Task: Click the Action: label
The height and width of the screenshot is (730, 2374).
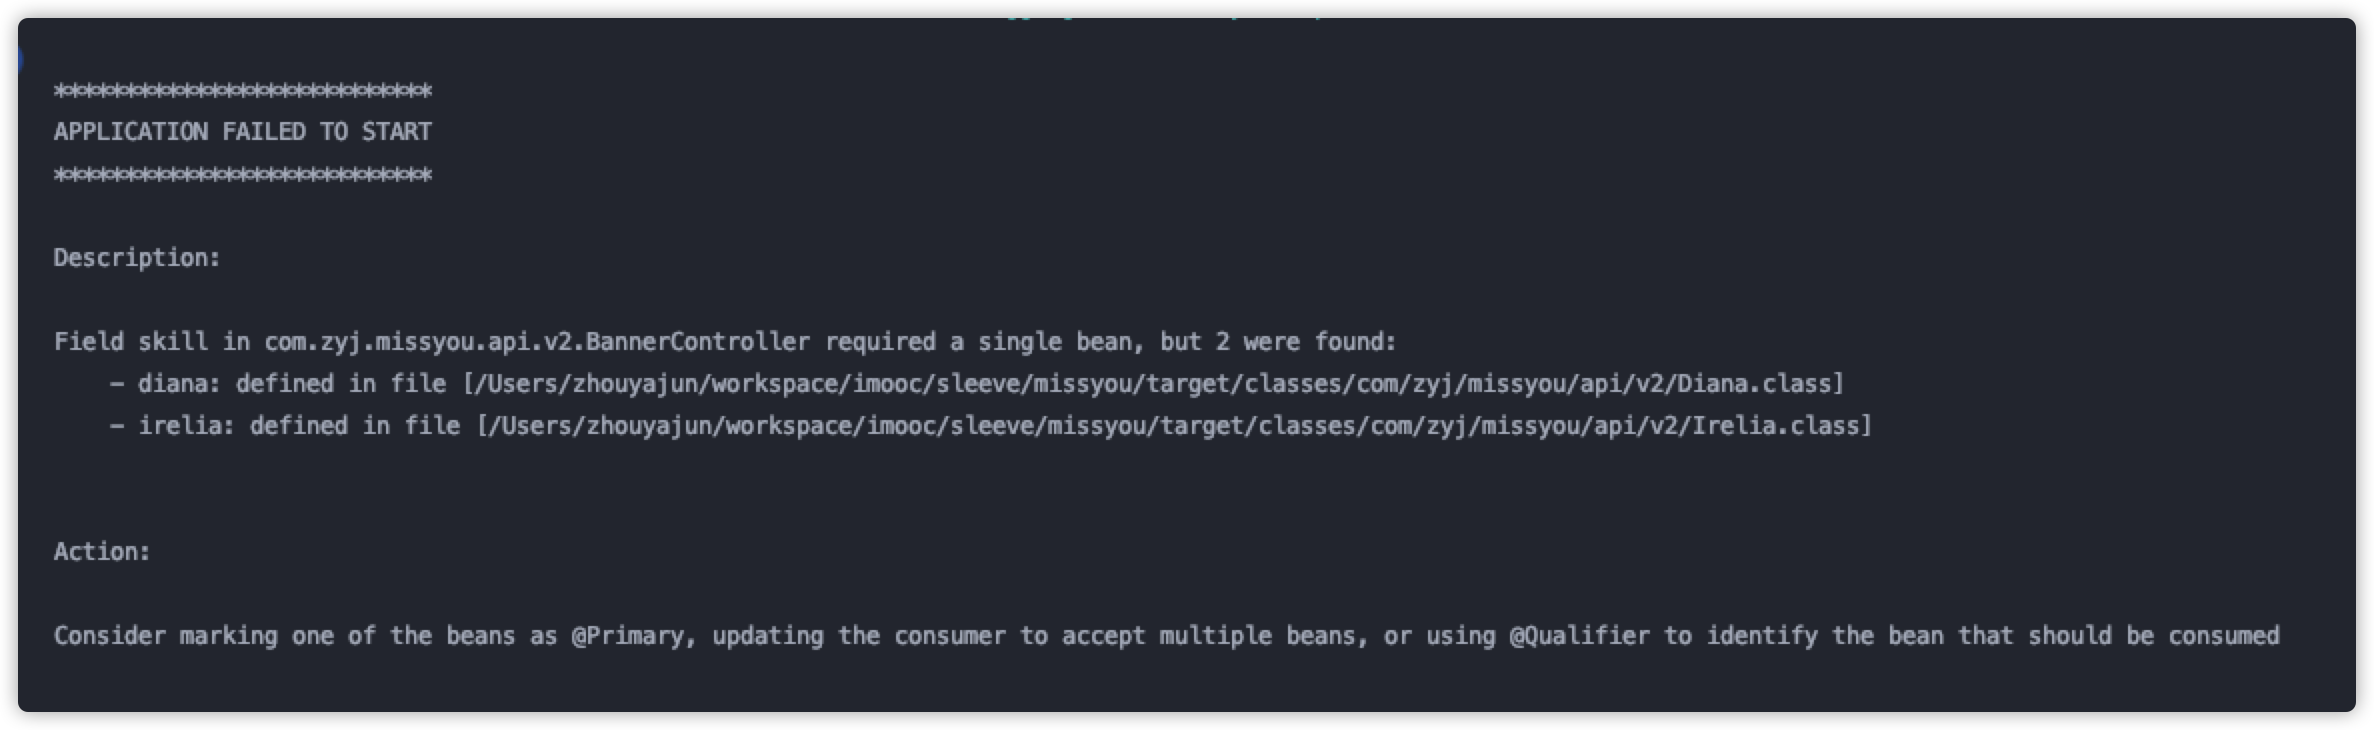Action: (x=102, y=552)
